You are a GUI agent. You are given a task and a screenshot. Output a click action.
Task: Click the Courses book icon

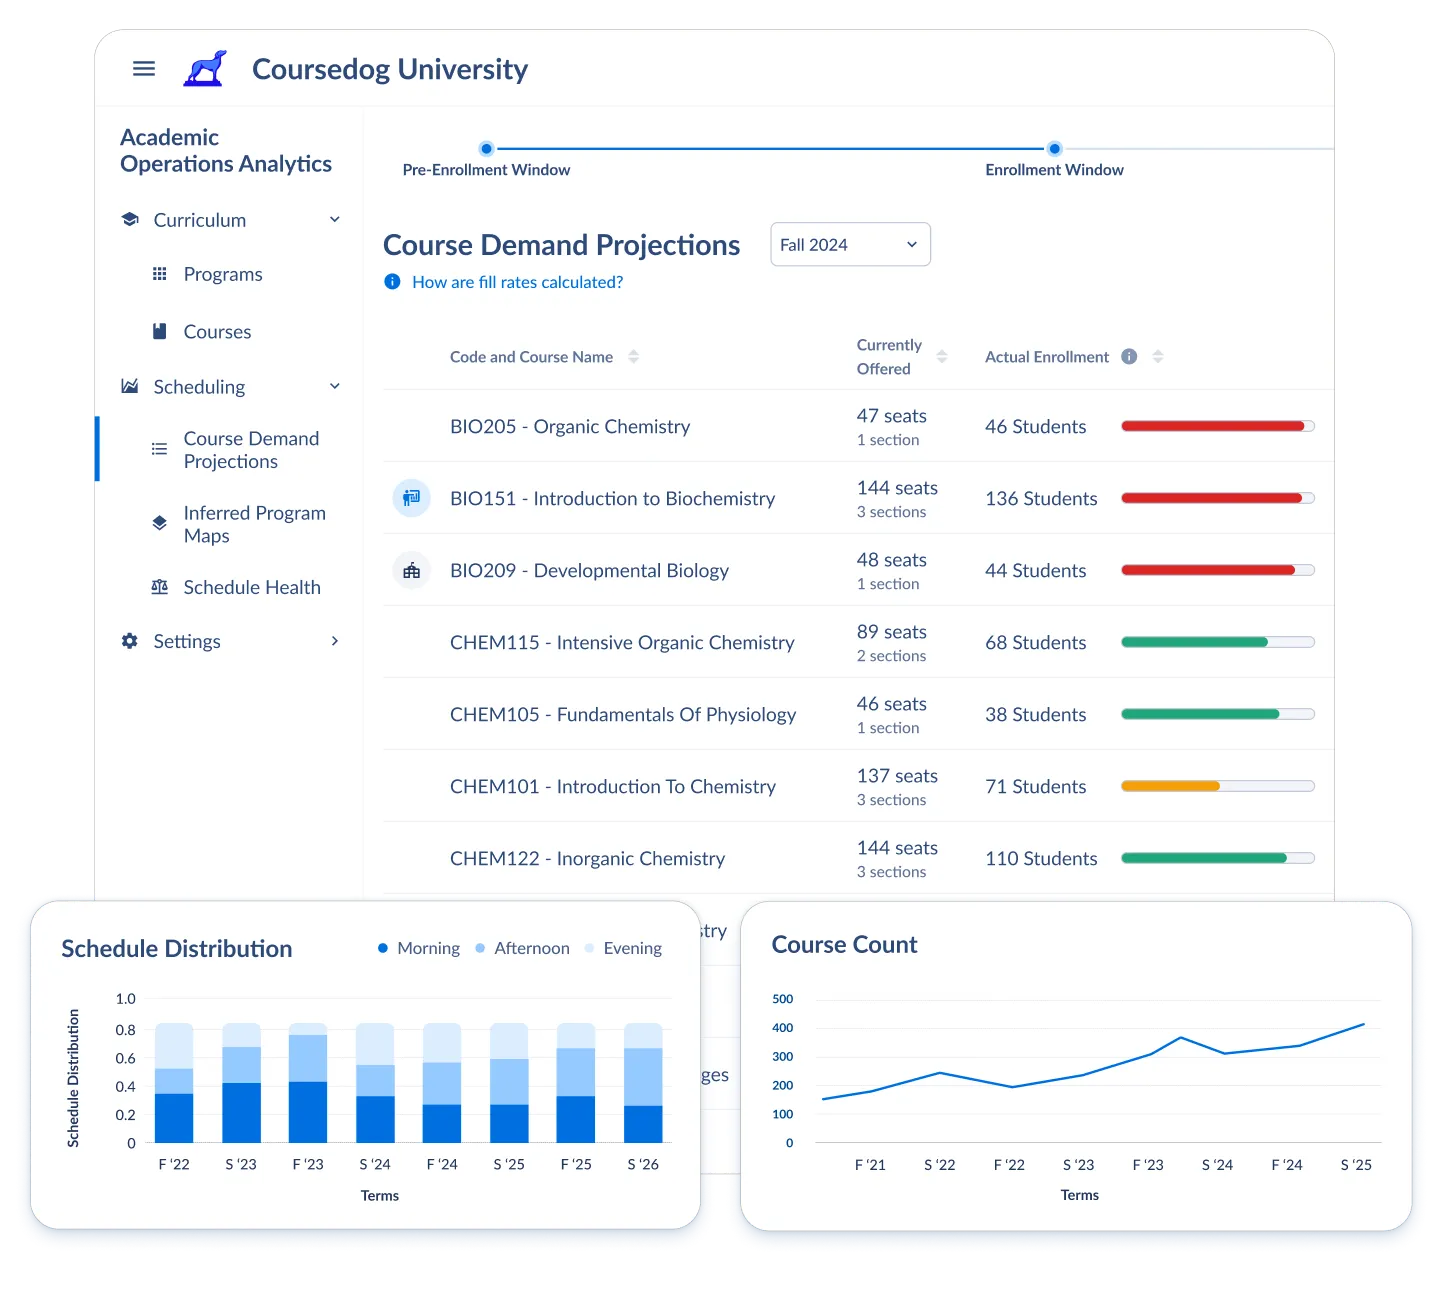160,331
